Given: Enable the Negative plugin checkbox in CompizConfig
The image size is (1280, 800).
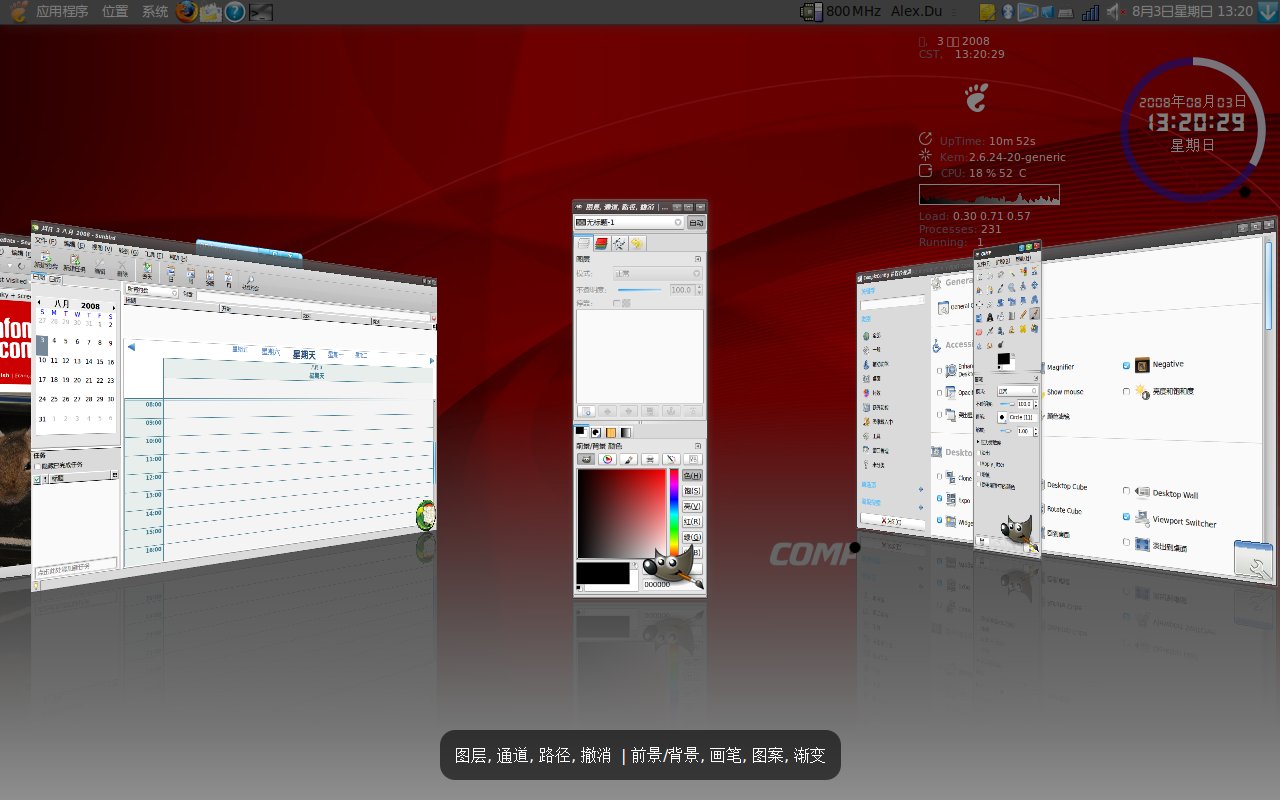Looking at the screenshot, I should tap(1126, 365).
